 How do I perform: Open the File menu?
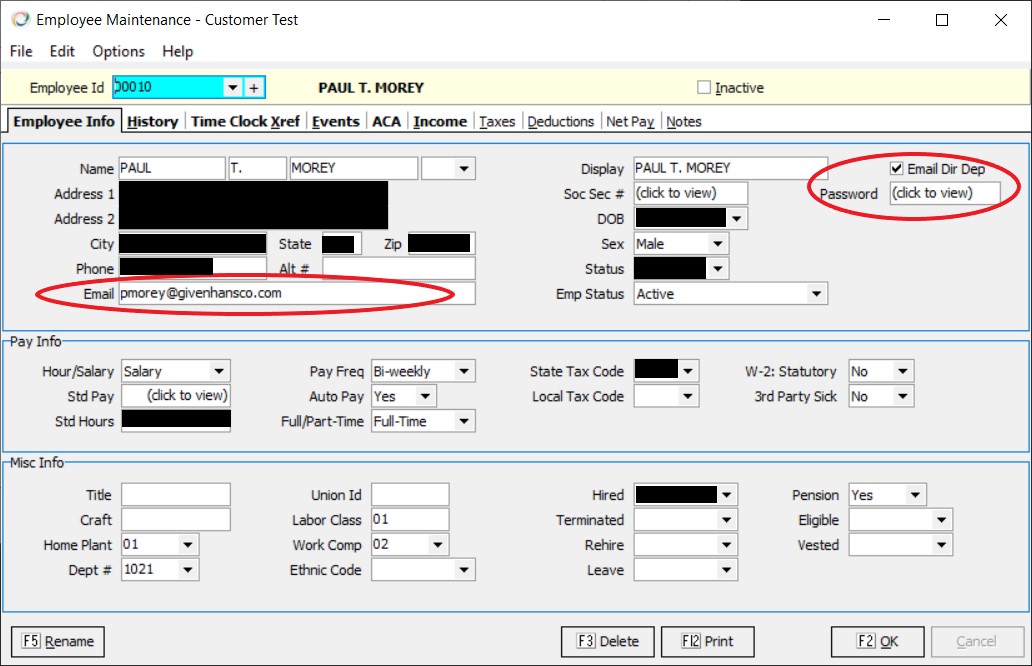tap(21, 51)
